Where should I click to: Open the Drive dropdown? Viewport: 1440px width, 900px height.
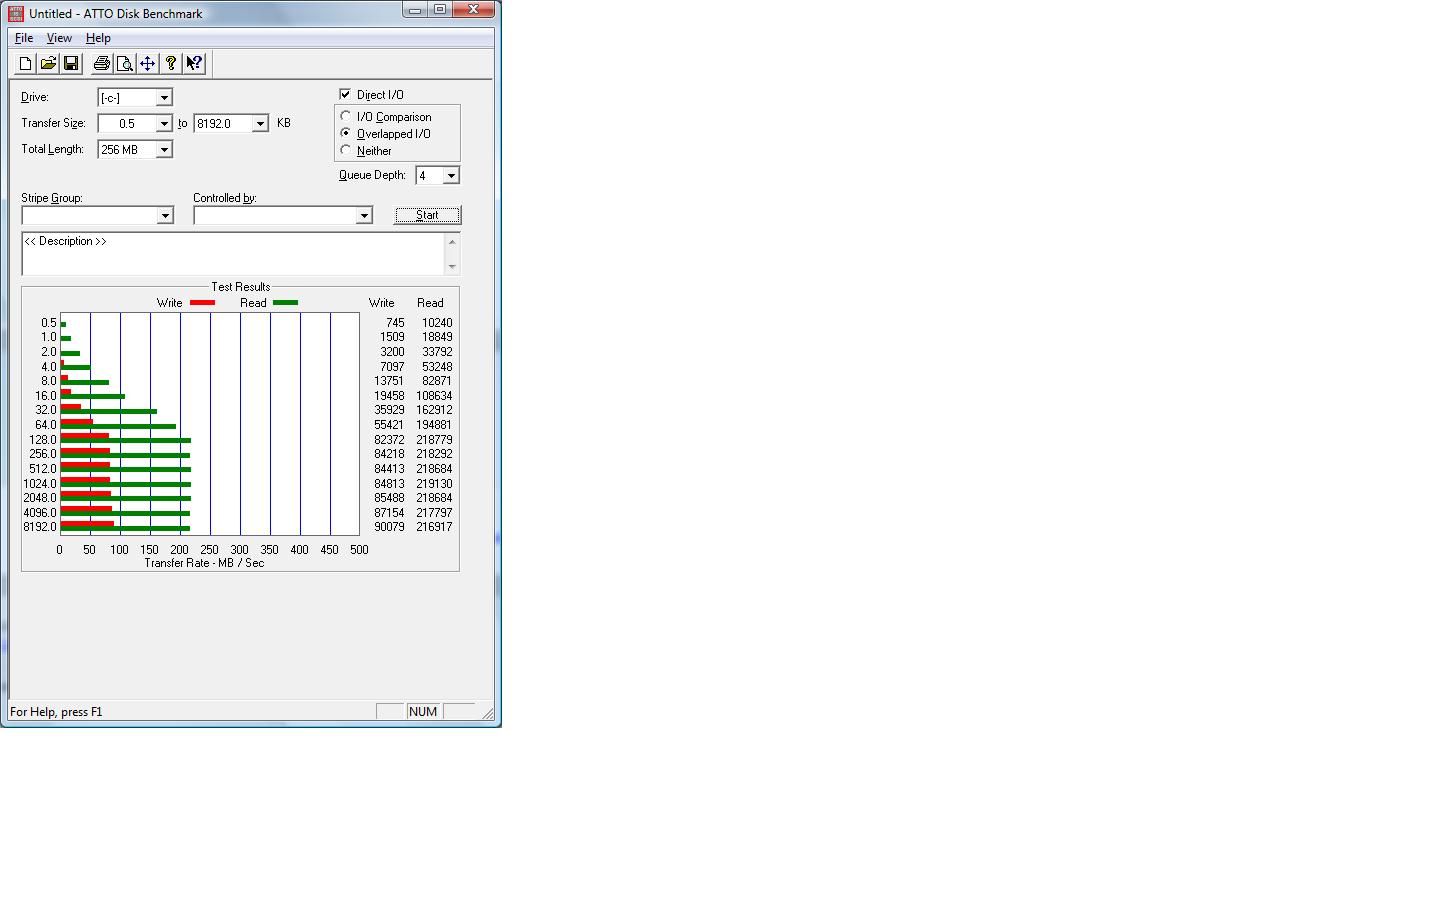(164, 97)
